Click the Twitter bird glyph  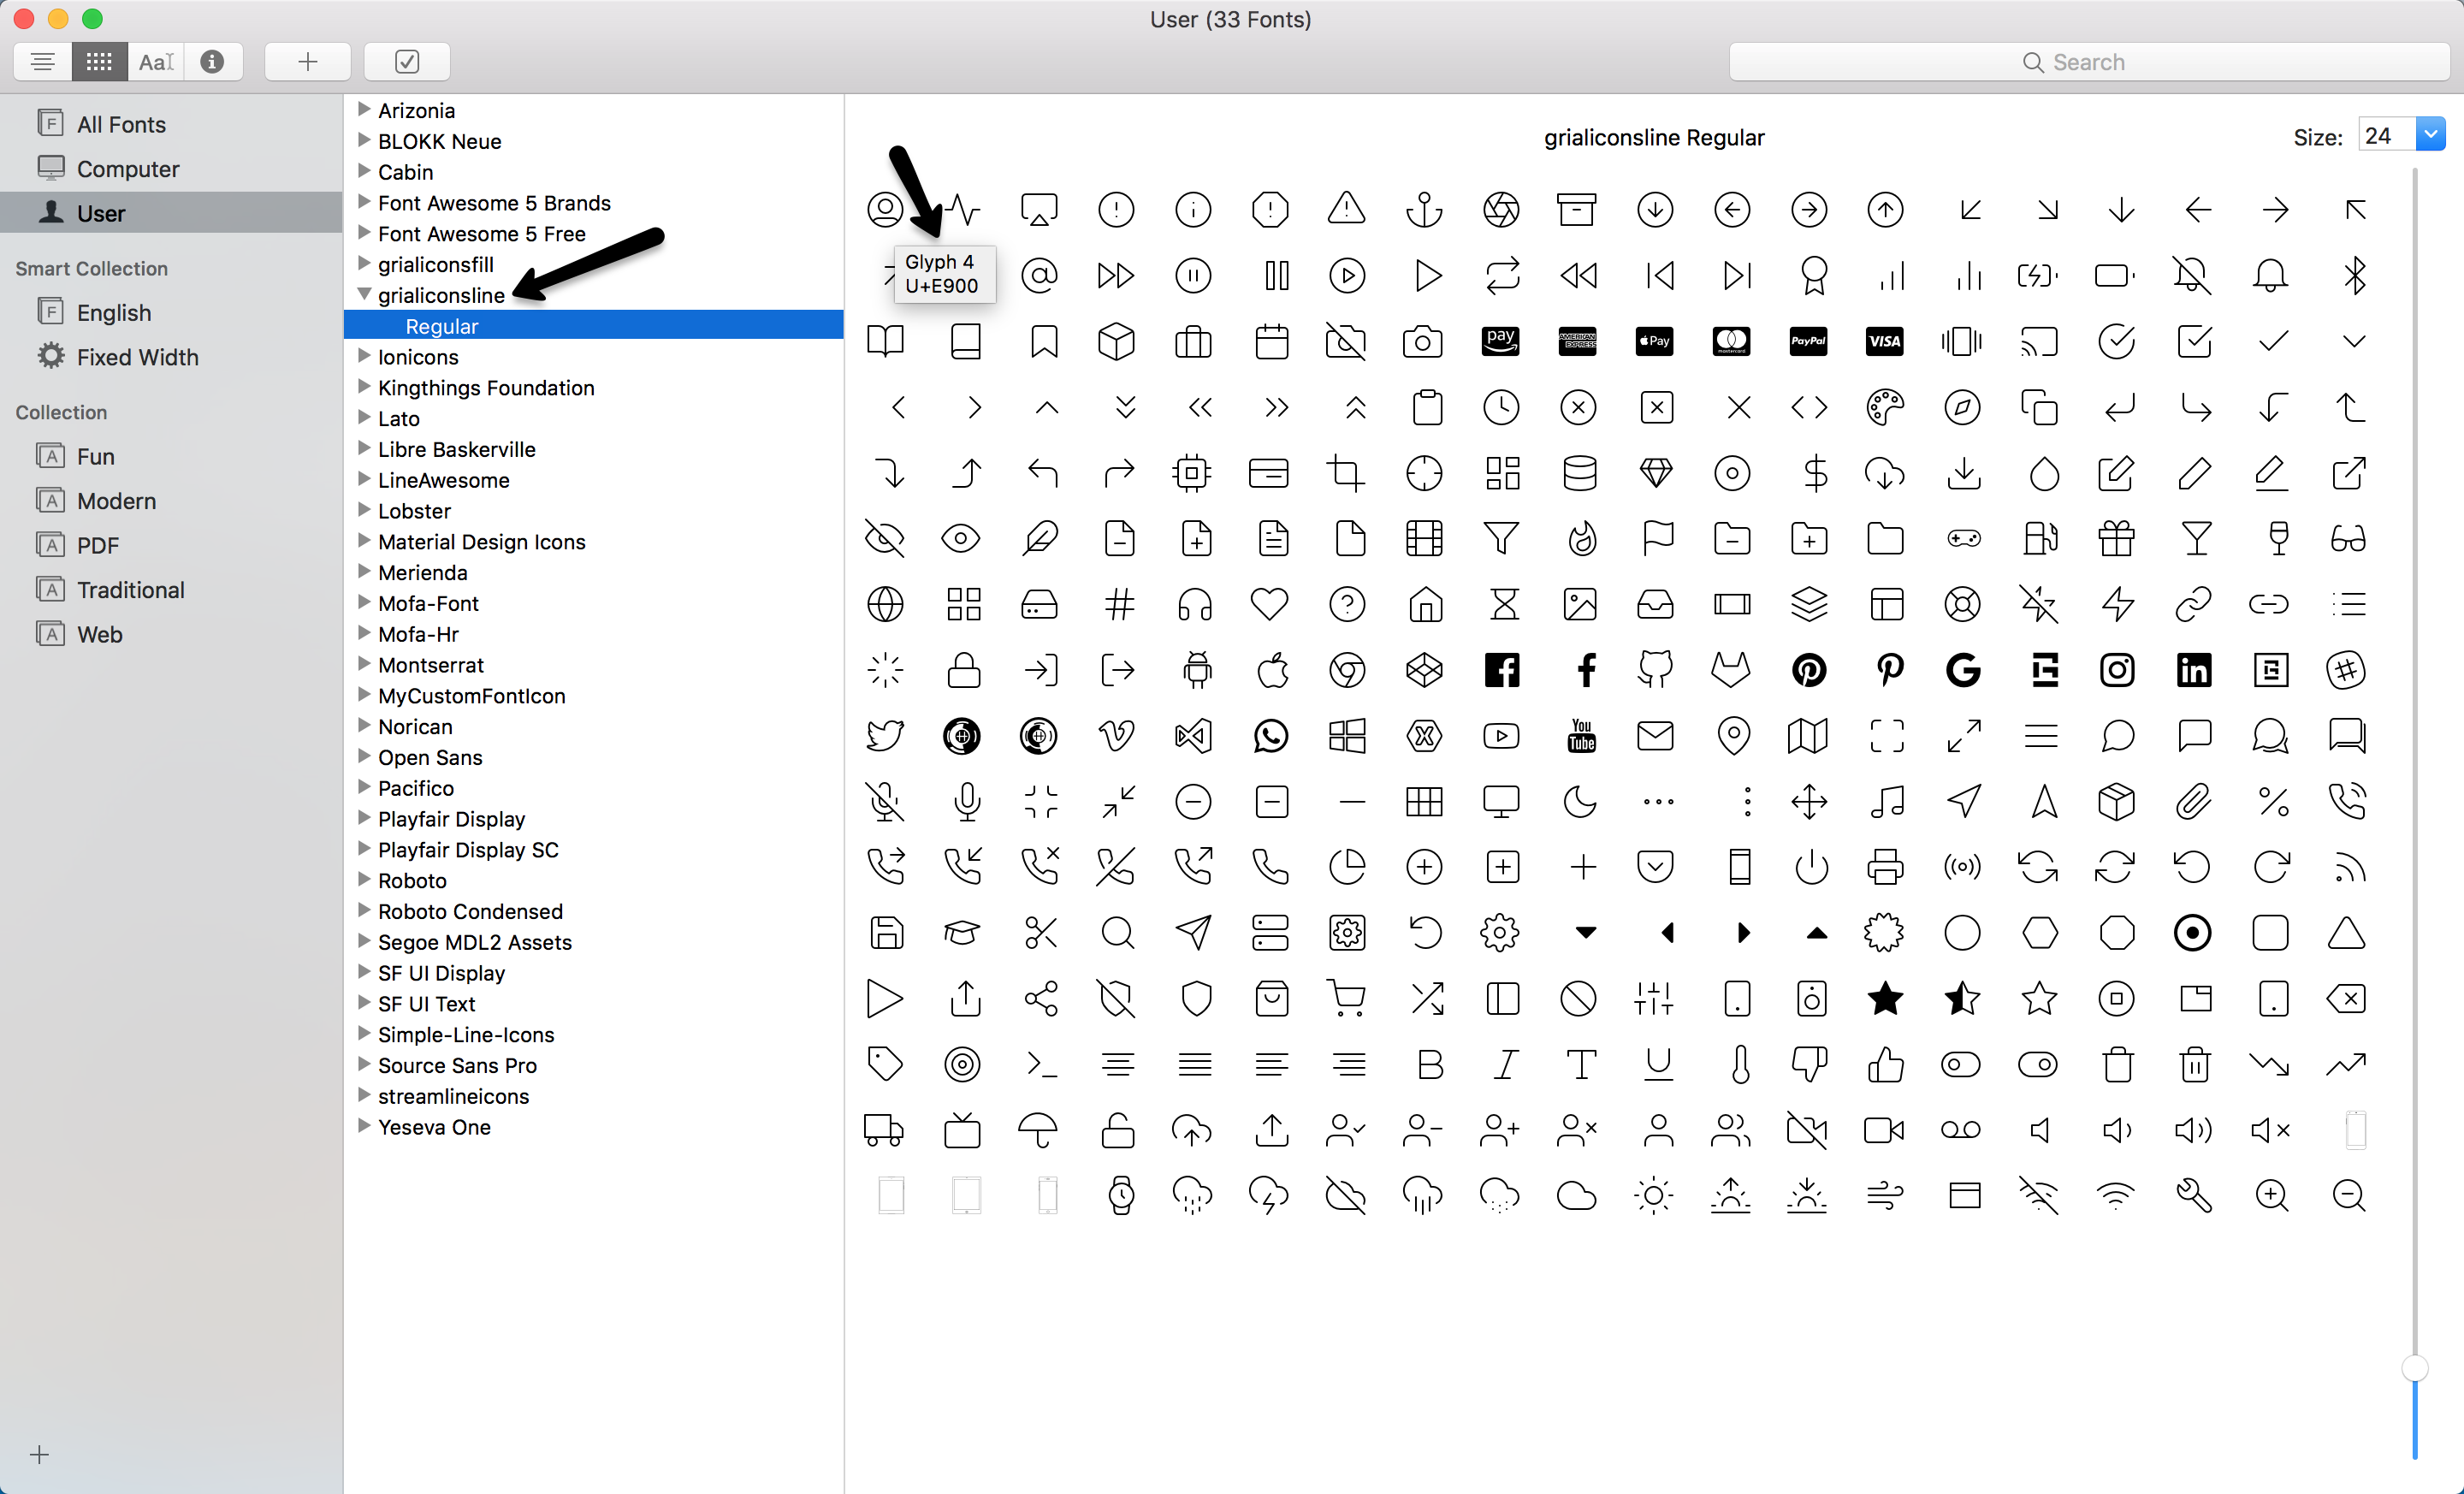(885, 736)
